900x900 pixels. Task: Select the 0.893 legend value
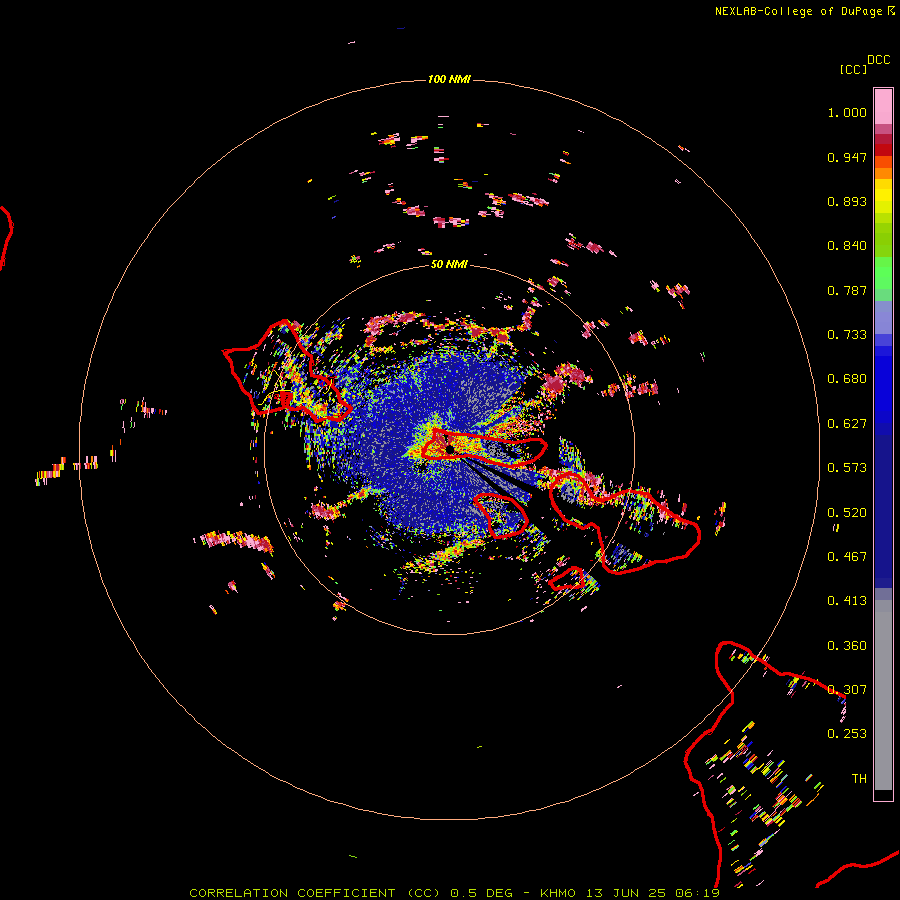coord(847,201)
